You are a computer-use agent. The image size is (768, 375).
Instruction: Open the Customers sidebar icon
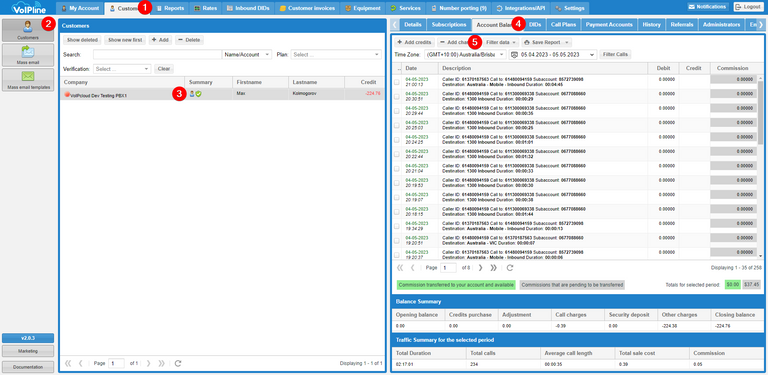(x=28, y=30)
